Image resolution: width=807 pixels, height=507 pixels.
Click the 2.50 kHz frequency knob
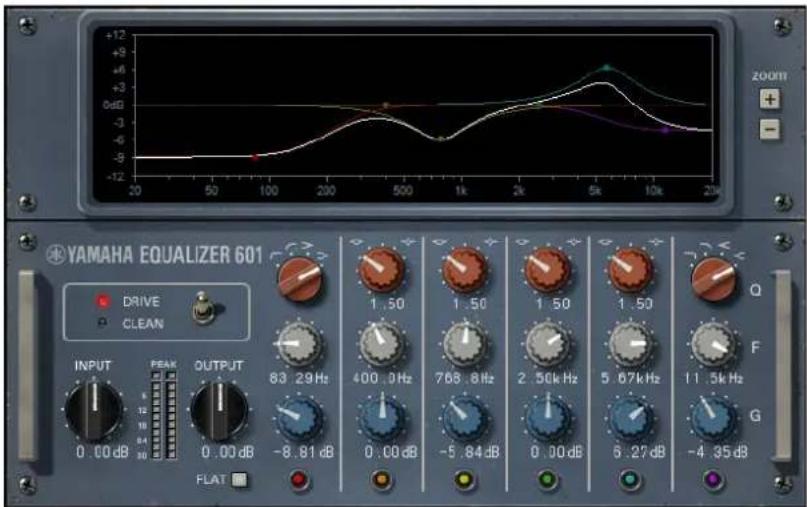547,344
